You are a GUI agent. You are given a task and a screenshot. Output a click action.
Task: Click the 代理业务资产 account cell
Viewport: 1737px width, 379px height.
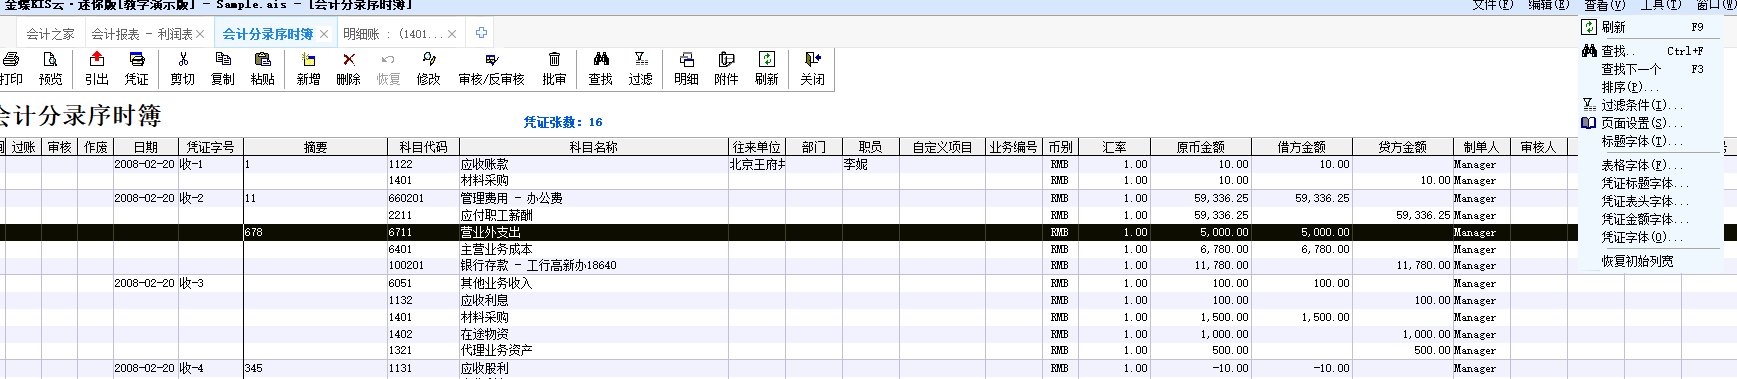[593, 351]
